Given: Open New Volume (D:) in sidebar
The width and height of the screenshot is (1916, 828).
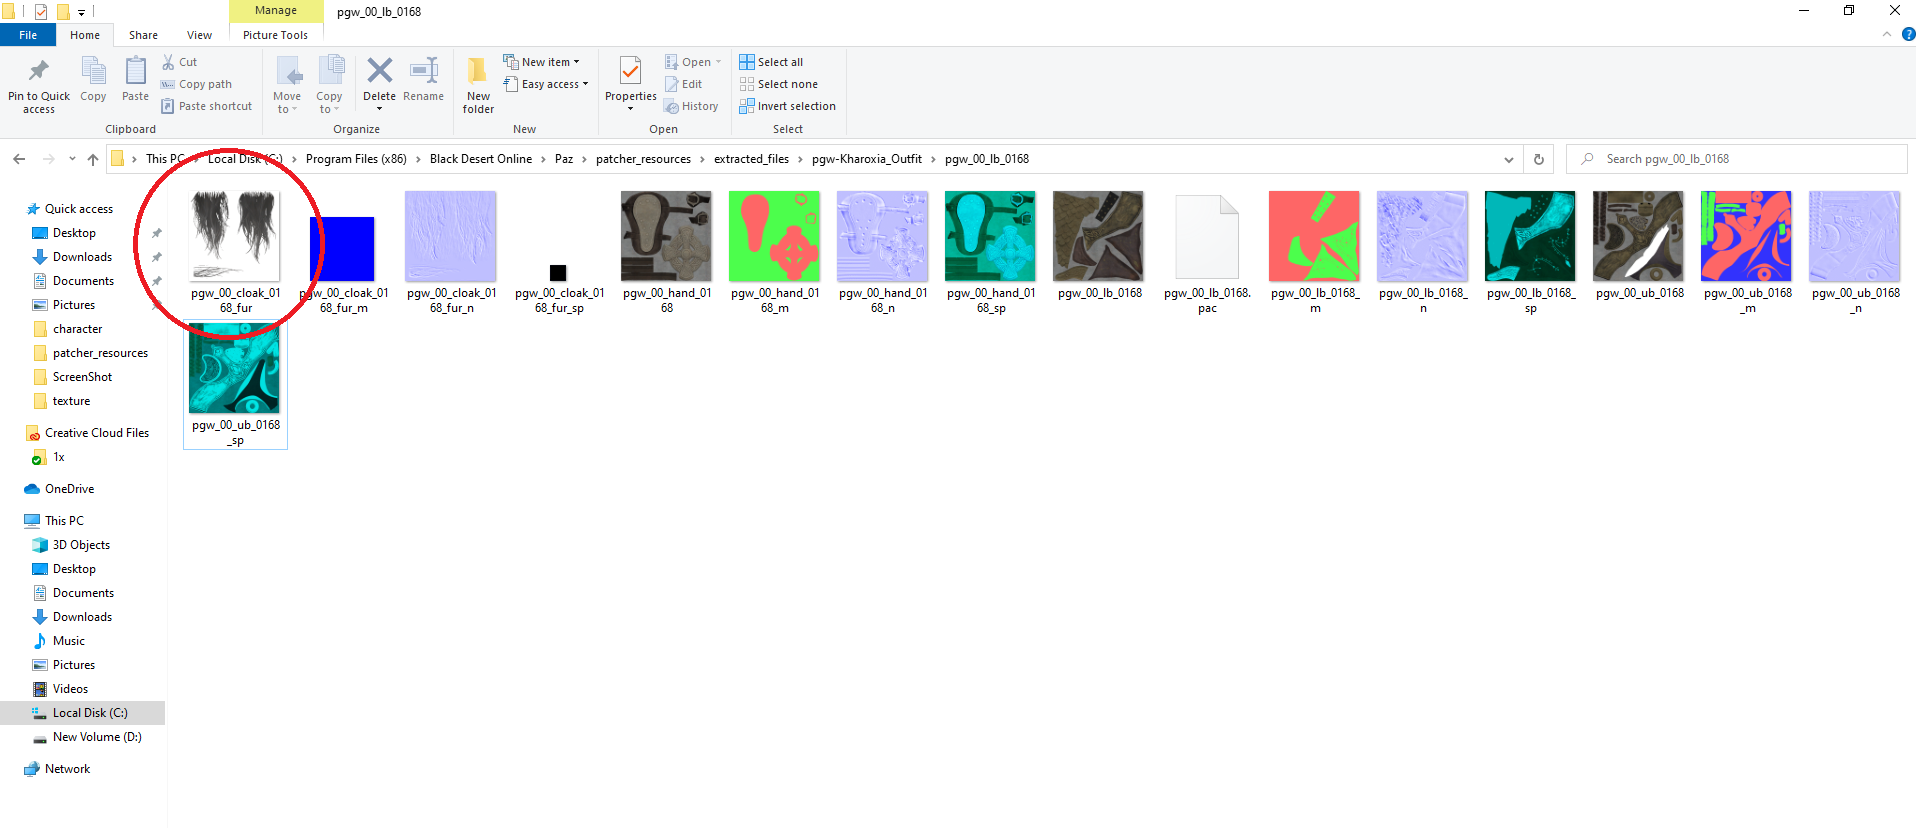Looking at the screenshot, I should pyautogui.click(x=96, y=737).
